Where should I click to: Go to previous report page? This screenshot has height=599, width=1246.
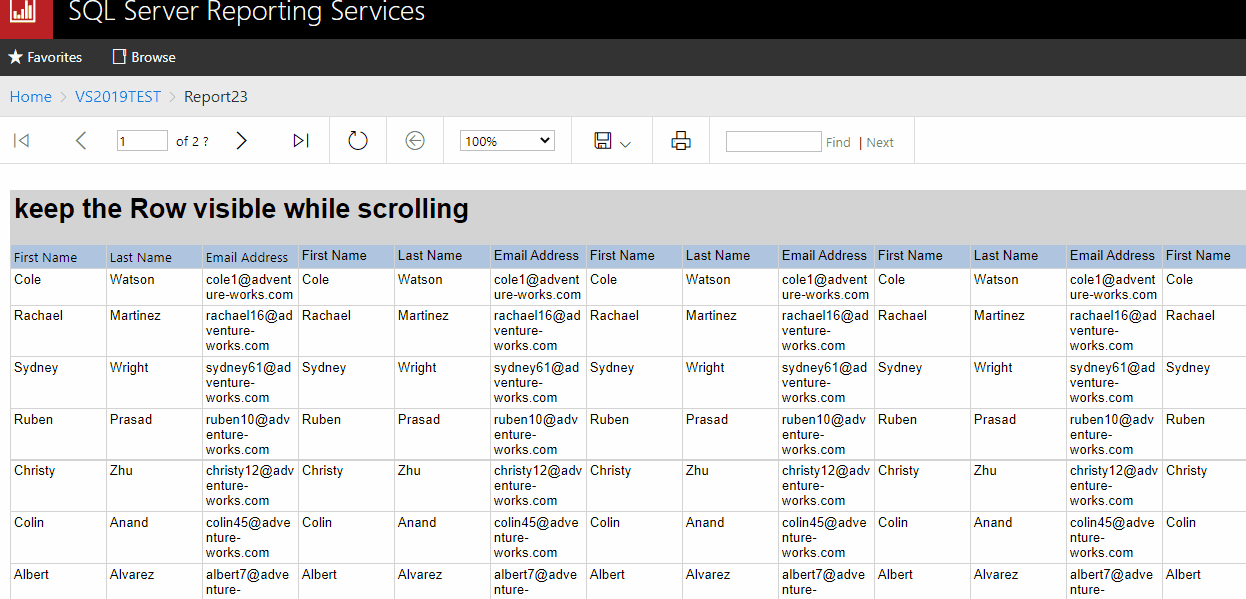click(x=81, y=141)
